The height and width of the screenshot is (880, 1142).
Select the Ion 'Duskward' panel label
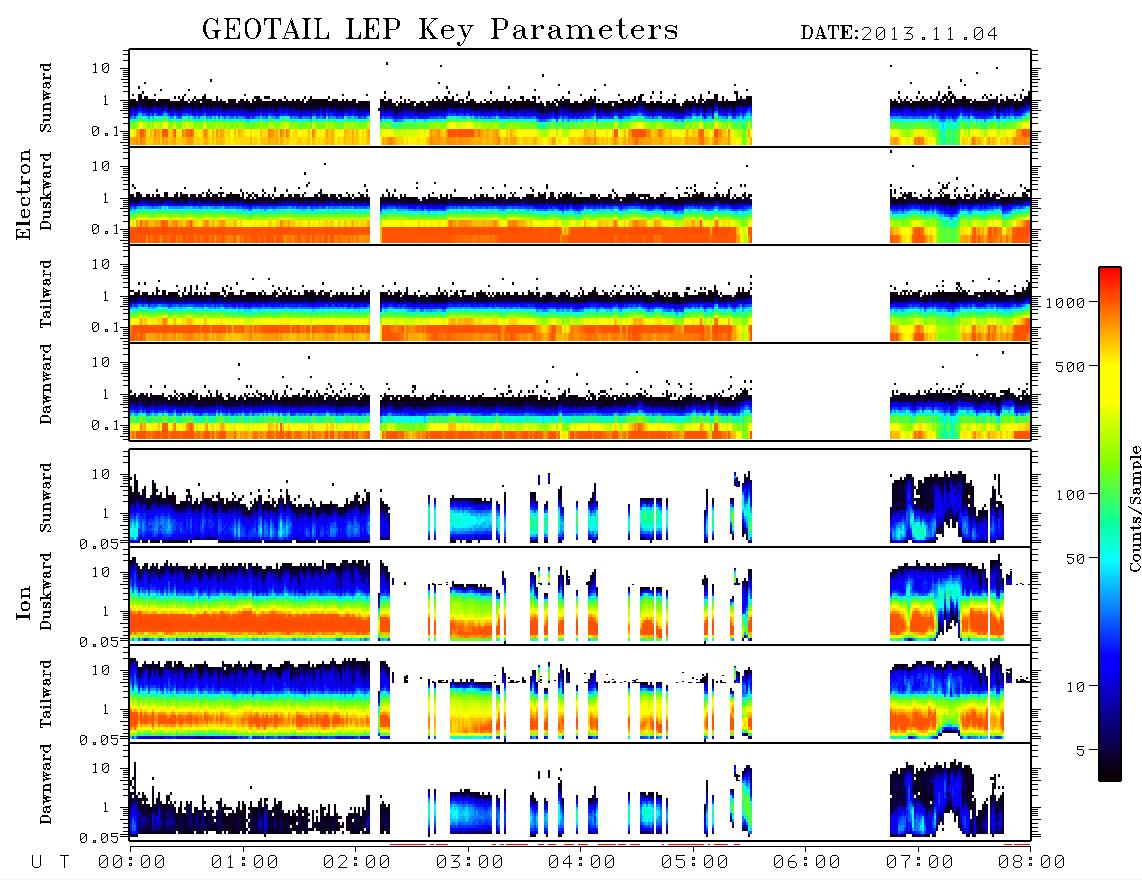(46, 592)
